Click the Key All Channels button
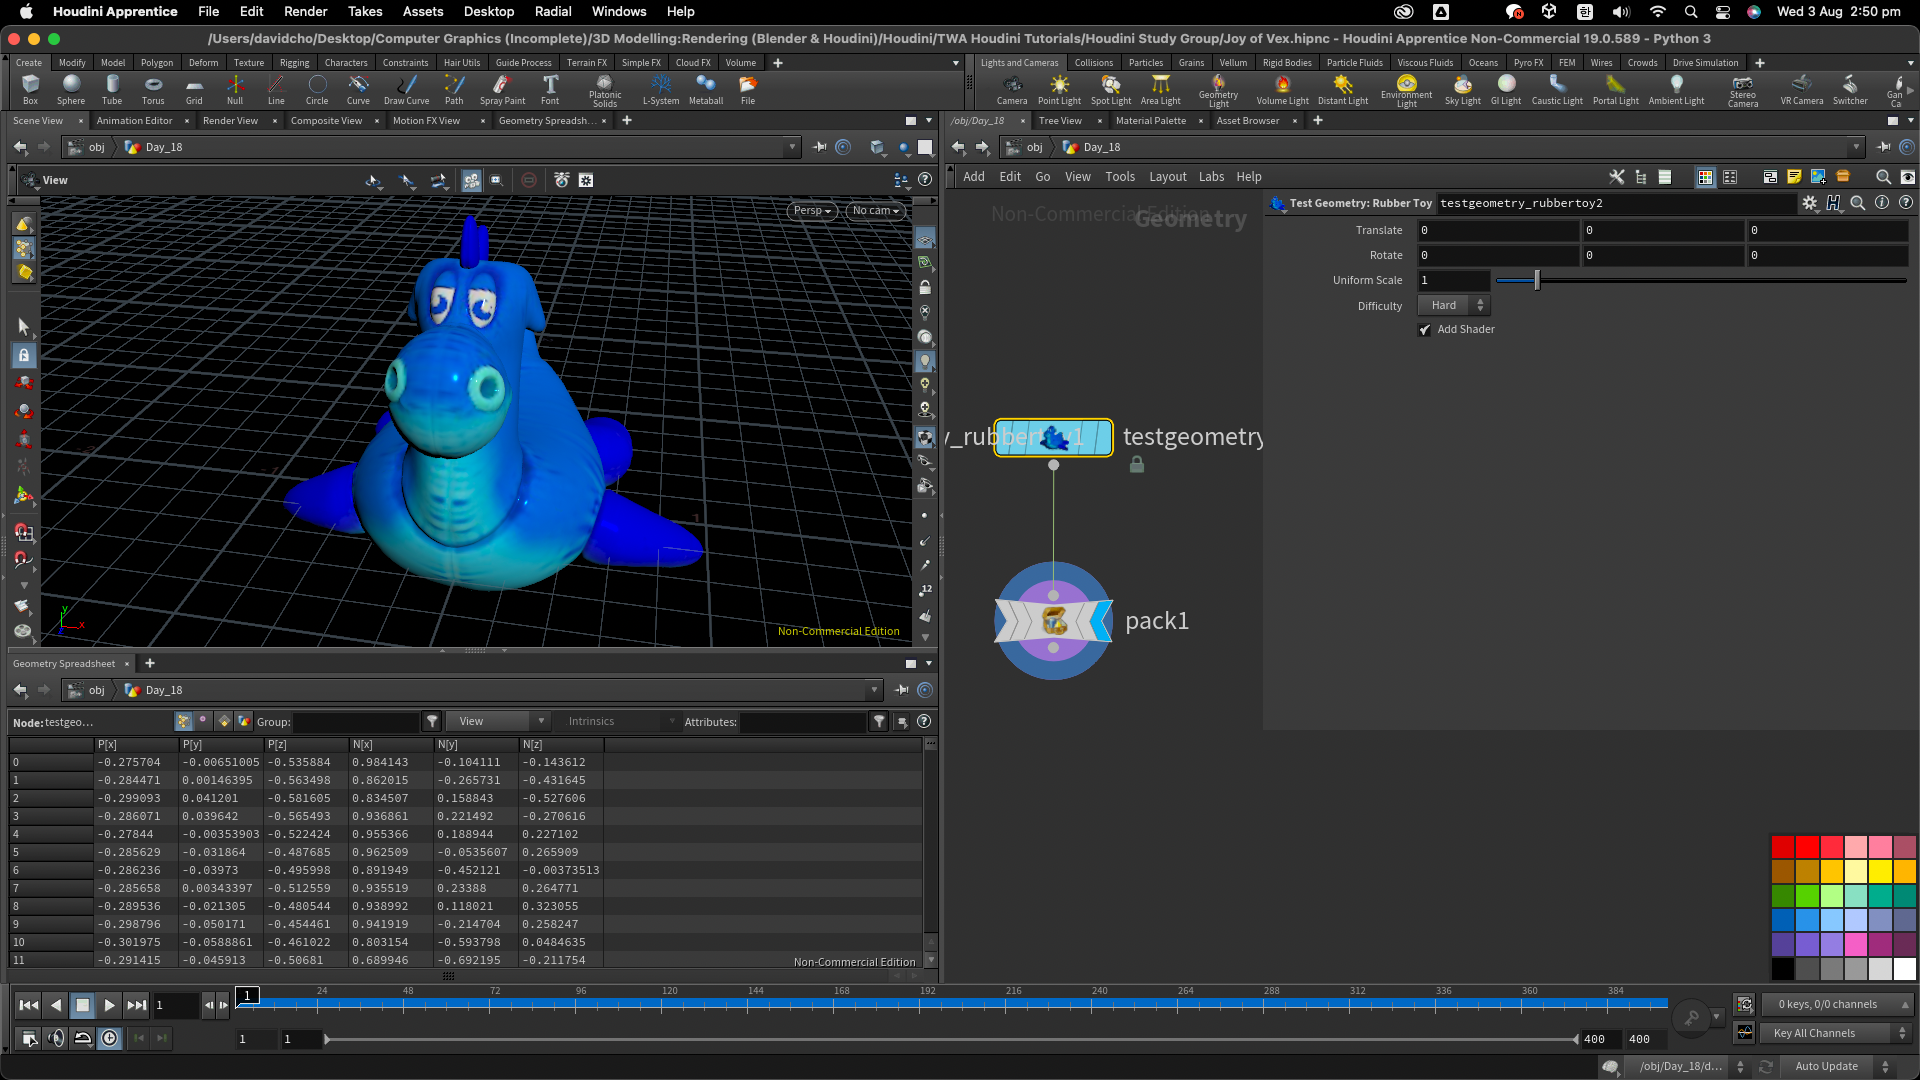The width and height of the screenshot is (1920, 1080). [1814, 1033]
